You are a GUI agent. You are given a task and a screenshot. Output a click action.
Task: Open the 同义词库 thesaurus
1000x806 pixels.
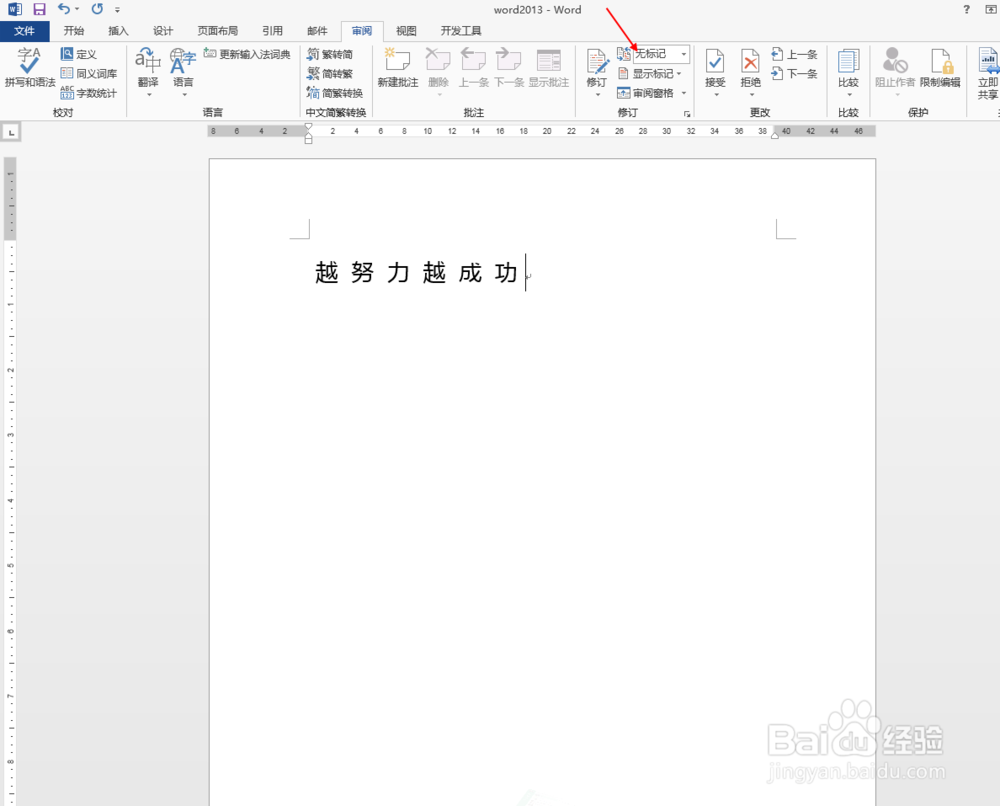[x=89, y=73]
